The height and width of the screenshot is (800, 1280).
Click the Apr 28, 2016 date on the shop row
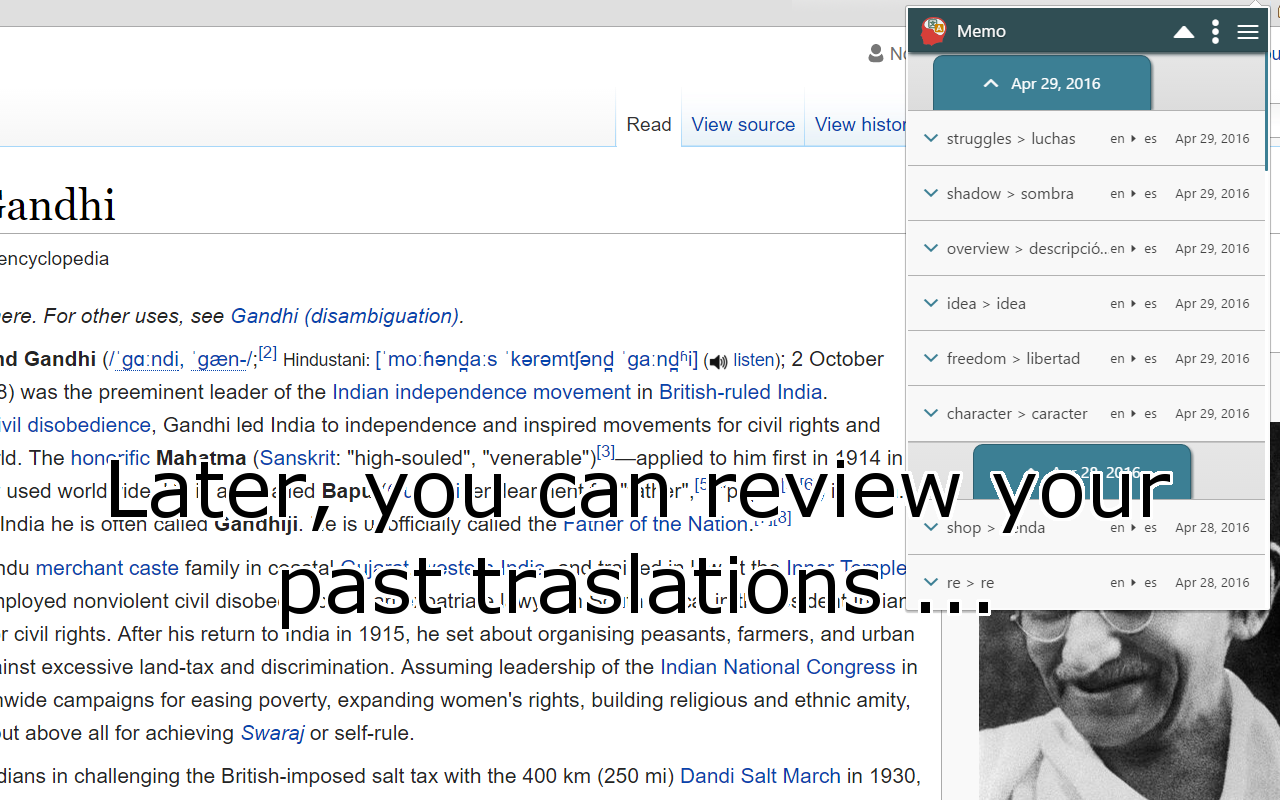pos(1212,528)
